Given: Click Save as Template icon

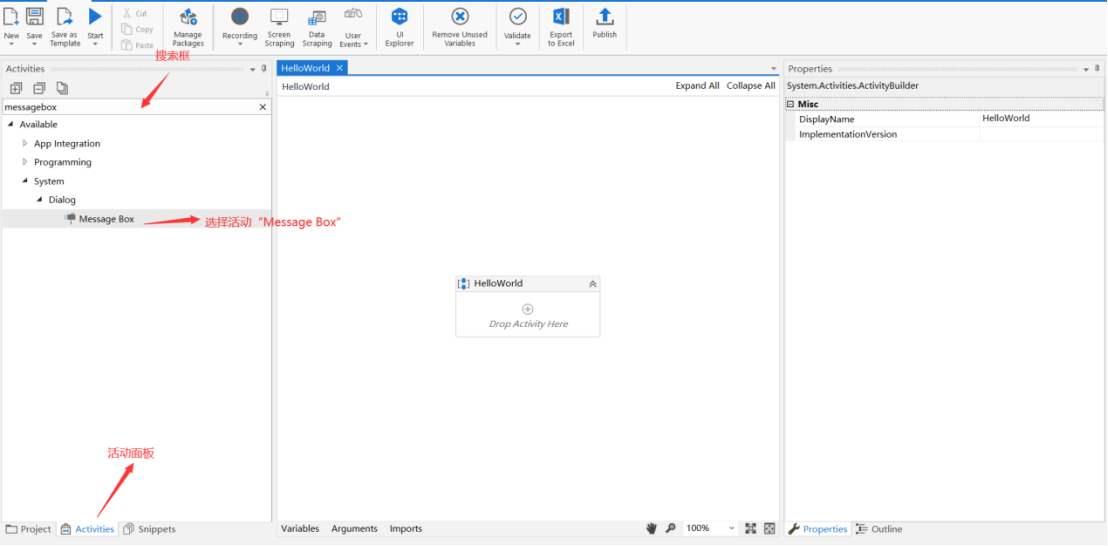Looking at the screenshot, I should (64, 17).
